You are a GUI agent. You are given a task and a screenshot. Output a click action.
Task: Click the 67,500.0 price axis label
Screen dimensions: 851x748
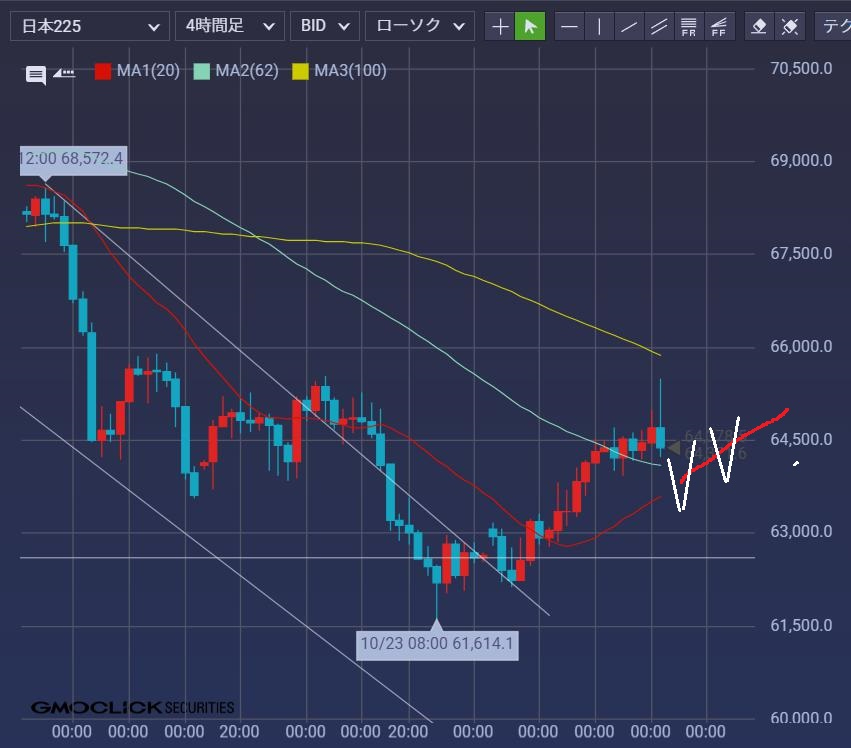click(x=801, y=253)
